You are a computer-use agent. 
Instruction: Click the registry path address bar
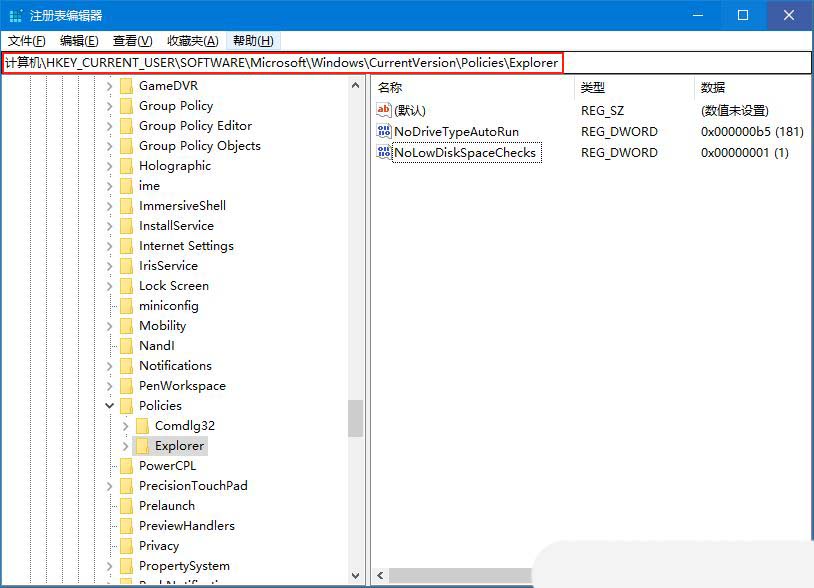pyautogui.click(x=406, y=63)
